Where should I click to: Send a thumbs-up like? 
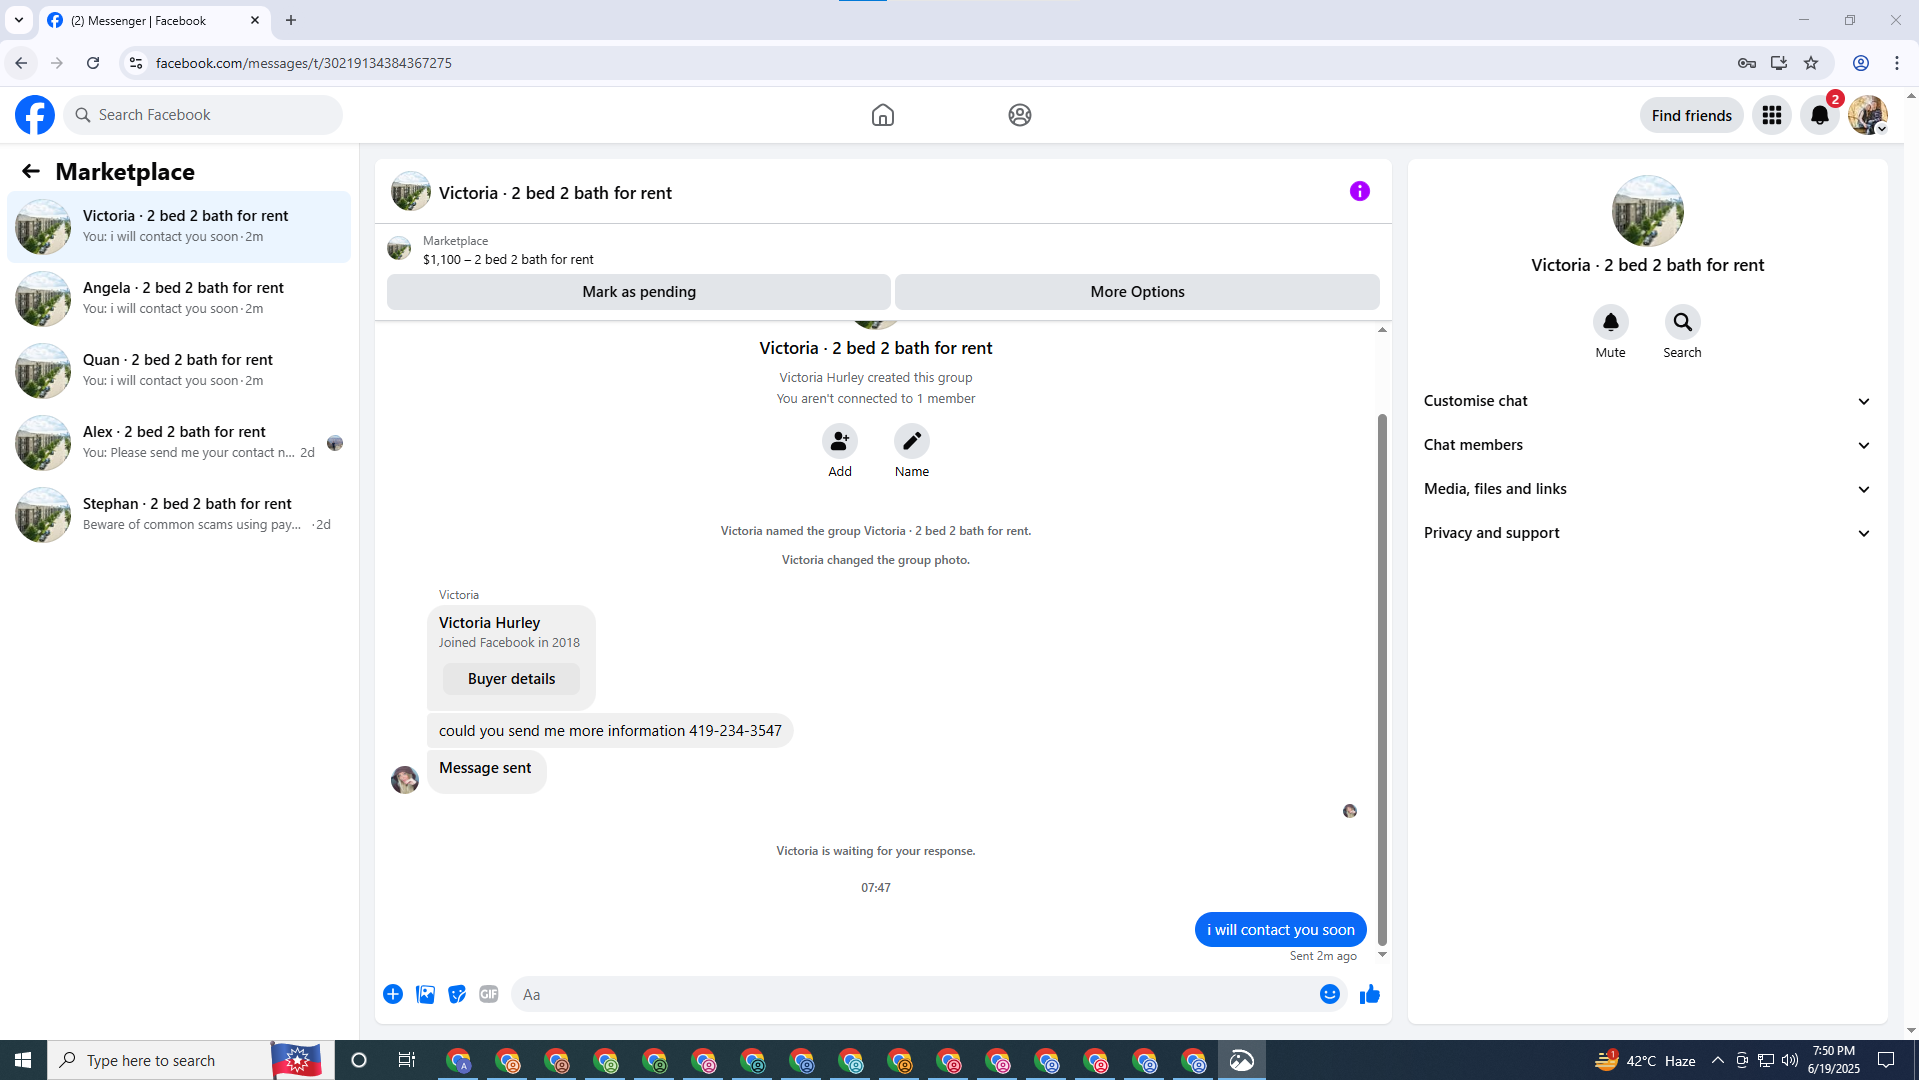[1369, 994]
